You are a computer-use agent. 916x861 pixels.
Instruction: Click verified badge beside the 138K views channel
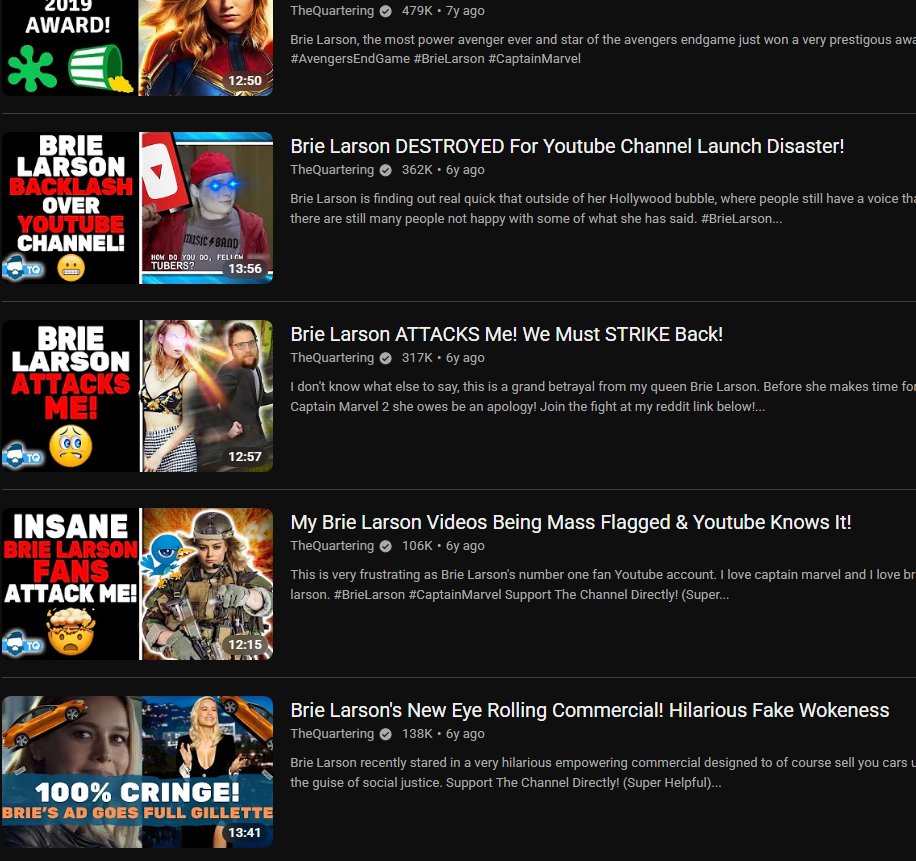coord(386,735)
